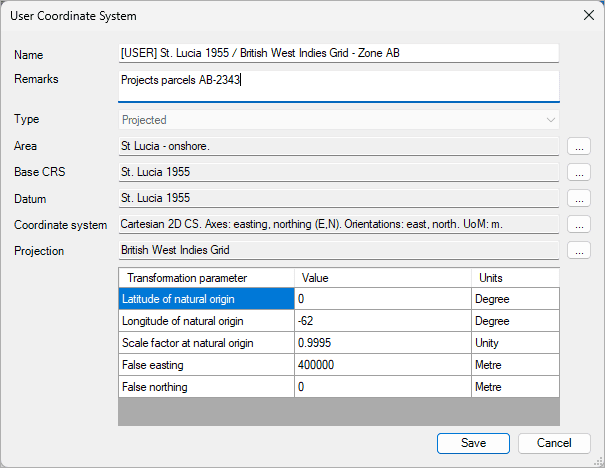This screenshot has height=468, width=605.
Task: Click the Projection ellipsis button
Action: 579,250
